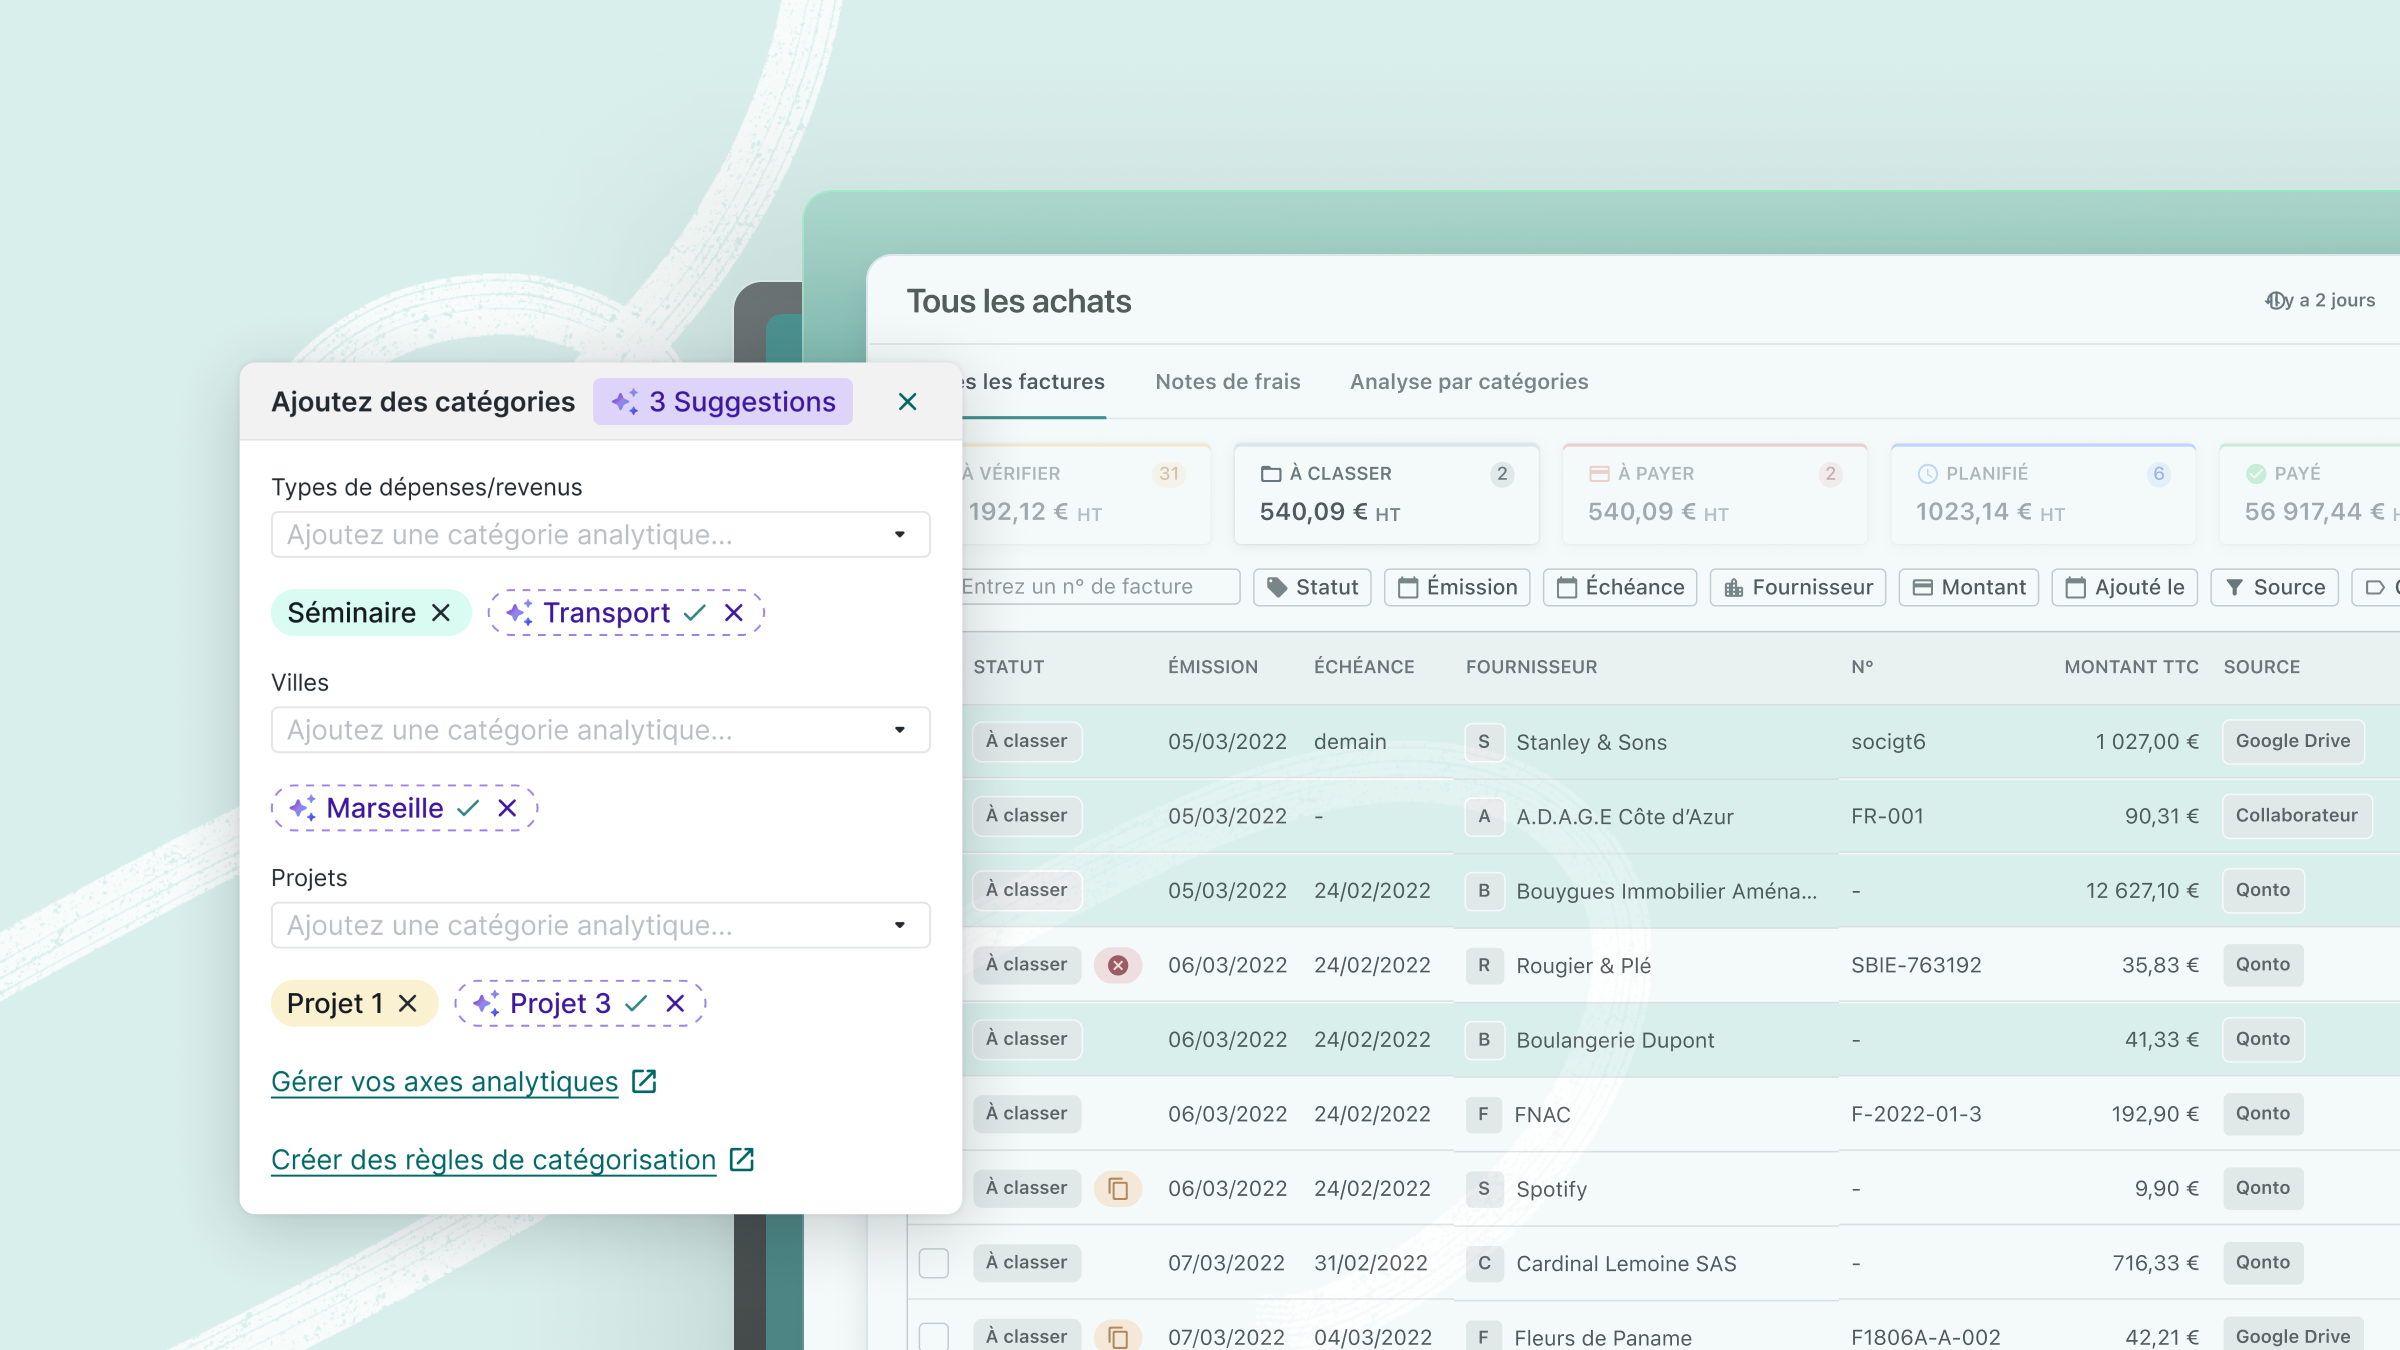
Task: Open the Source filter
Action: 2275,587
